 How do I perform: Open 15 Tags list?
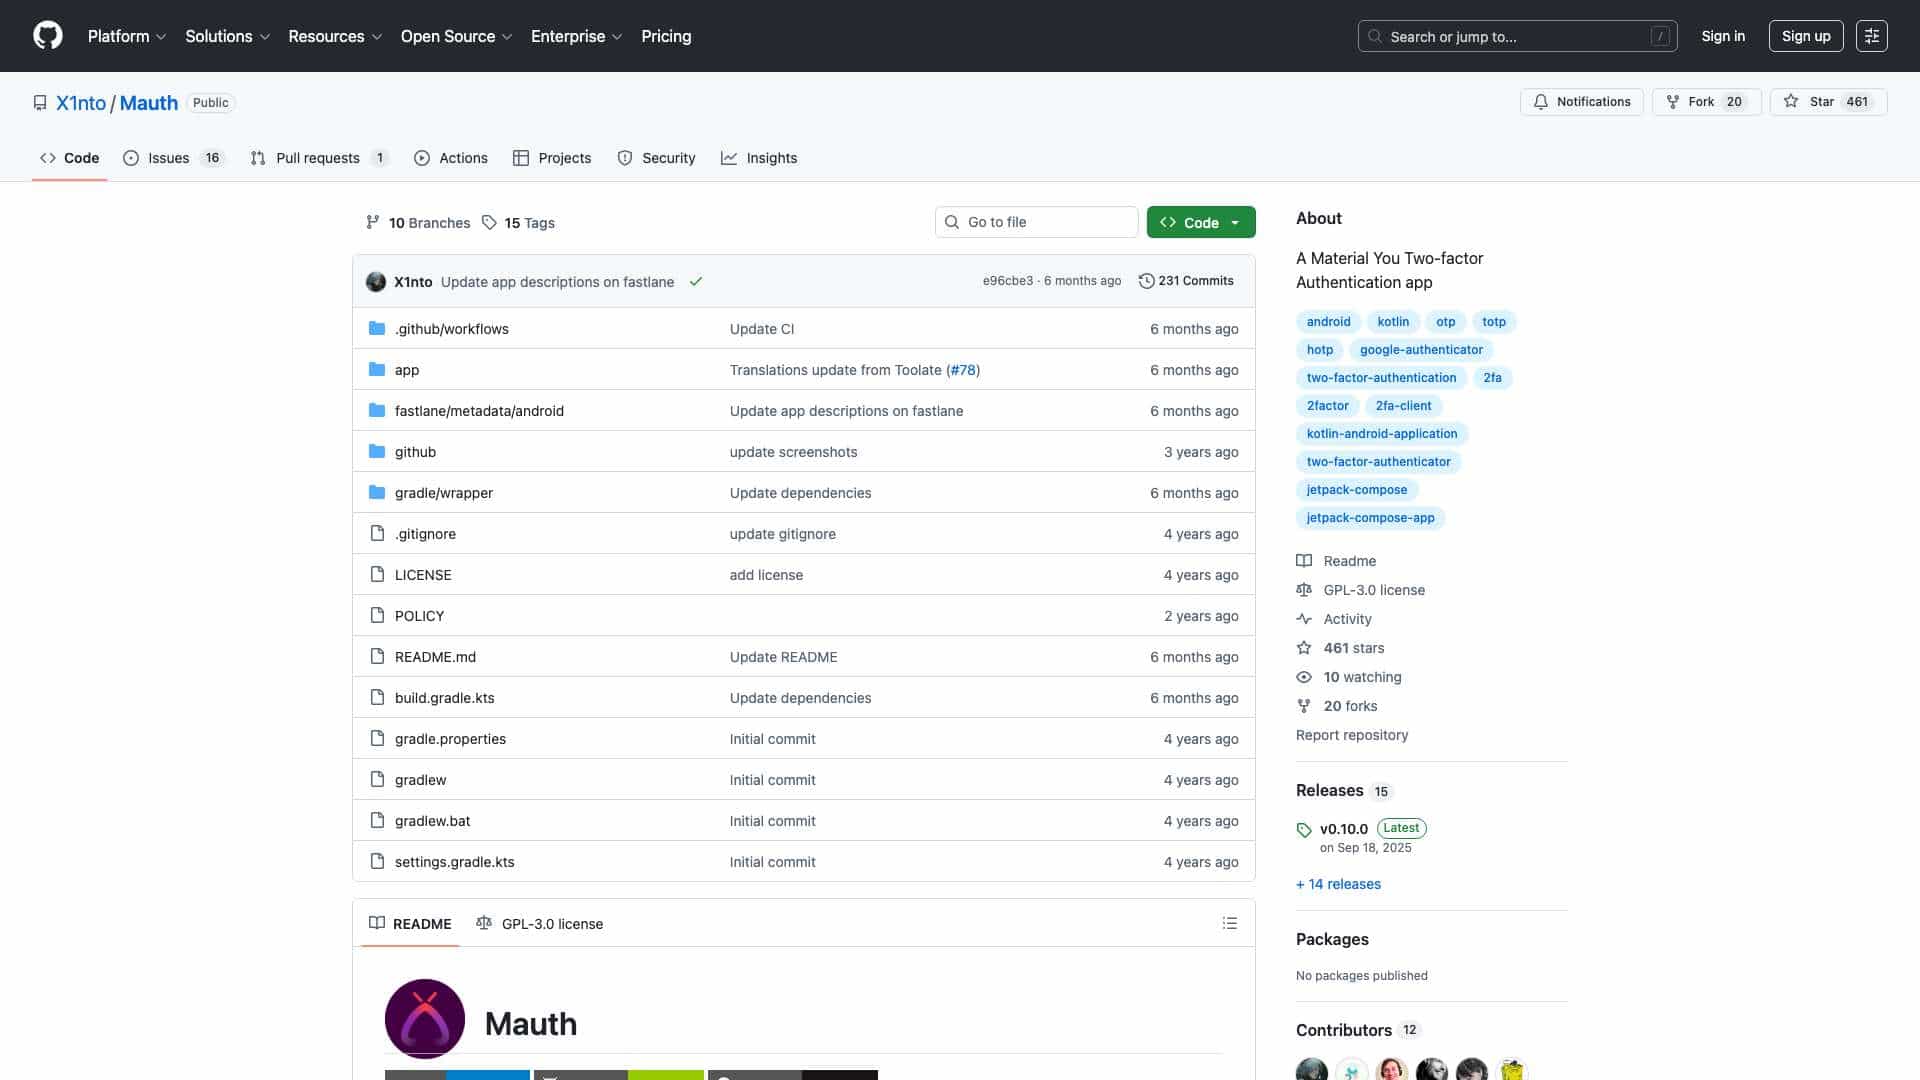[x=518, y=223]
